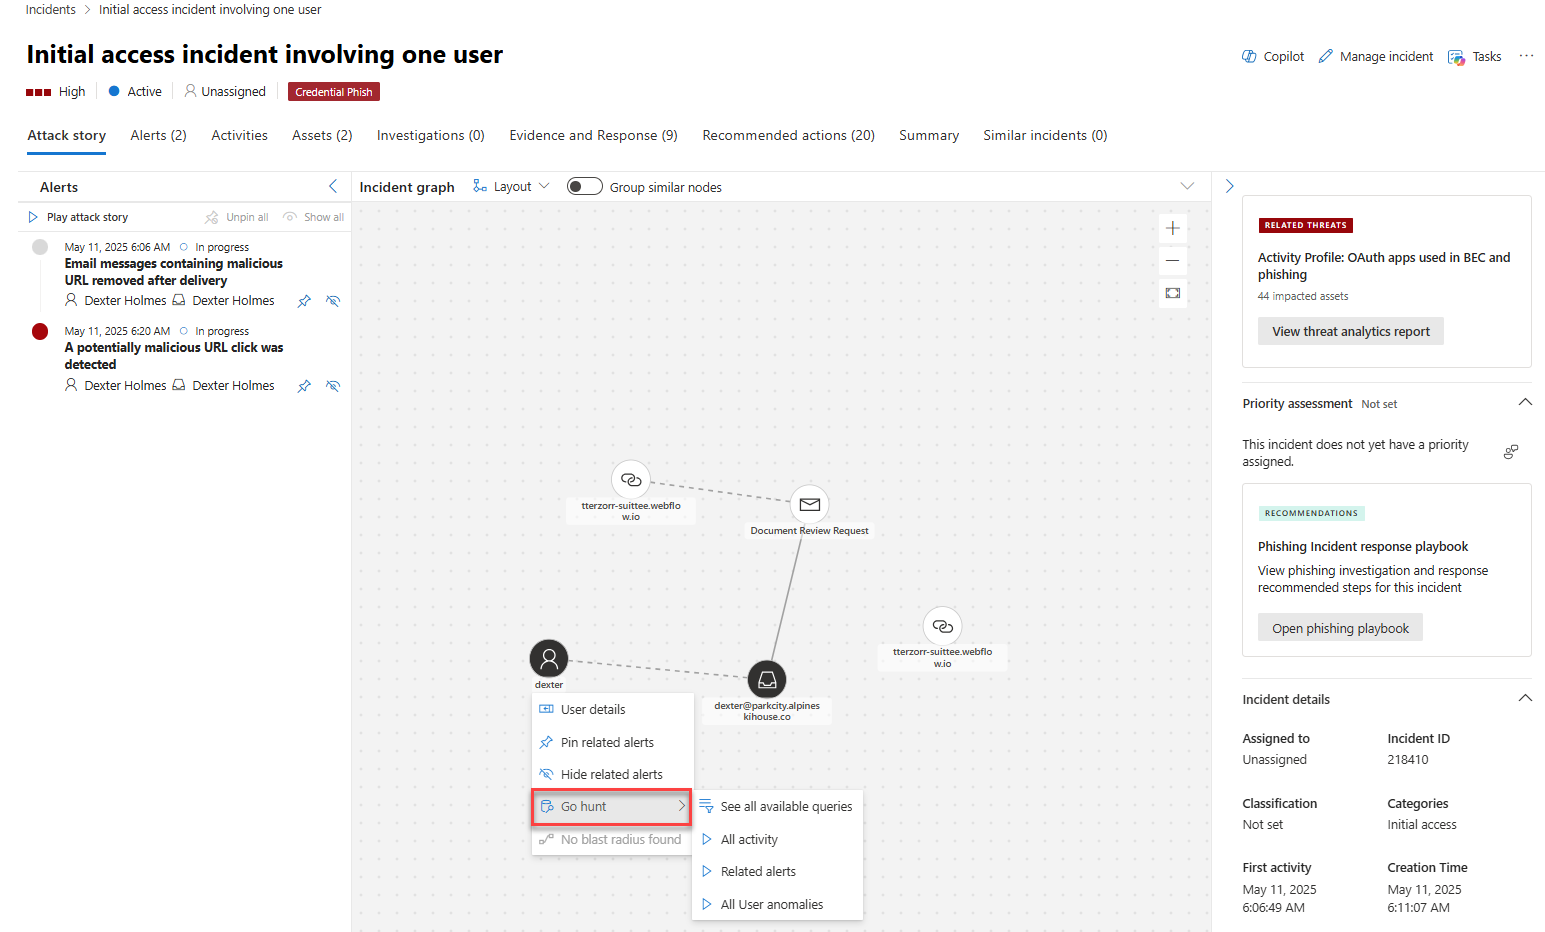1545x932 pixels.
Task: Click the Document Review Request email node
Action: (x=809, y=505)
